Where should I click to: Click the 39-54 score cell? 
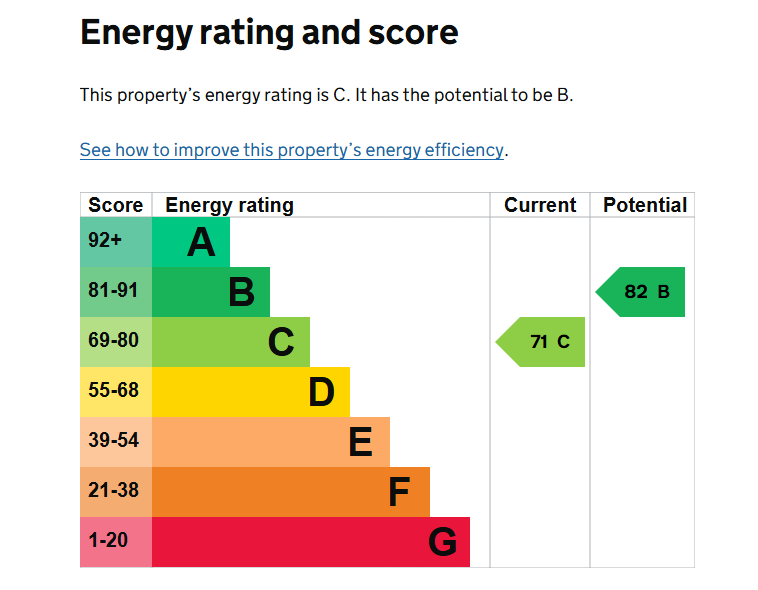tap(116, 442)
